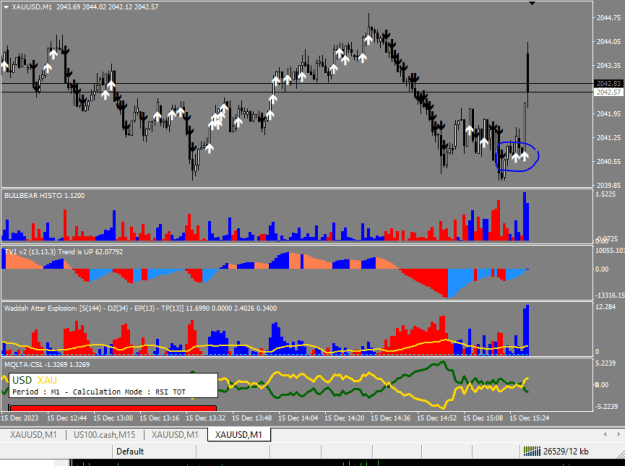Select the BULLBEAR HISTO 1.1200 label
The image size is (625, 466).
pos(45,195)
